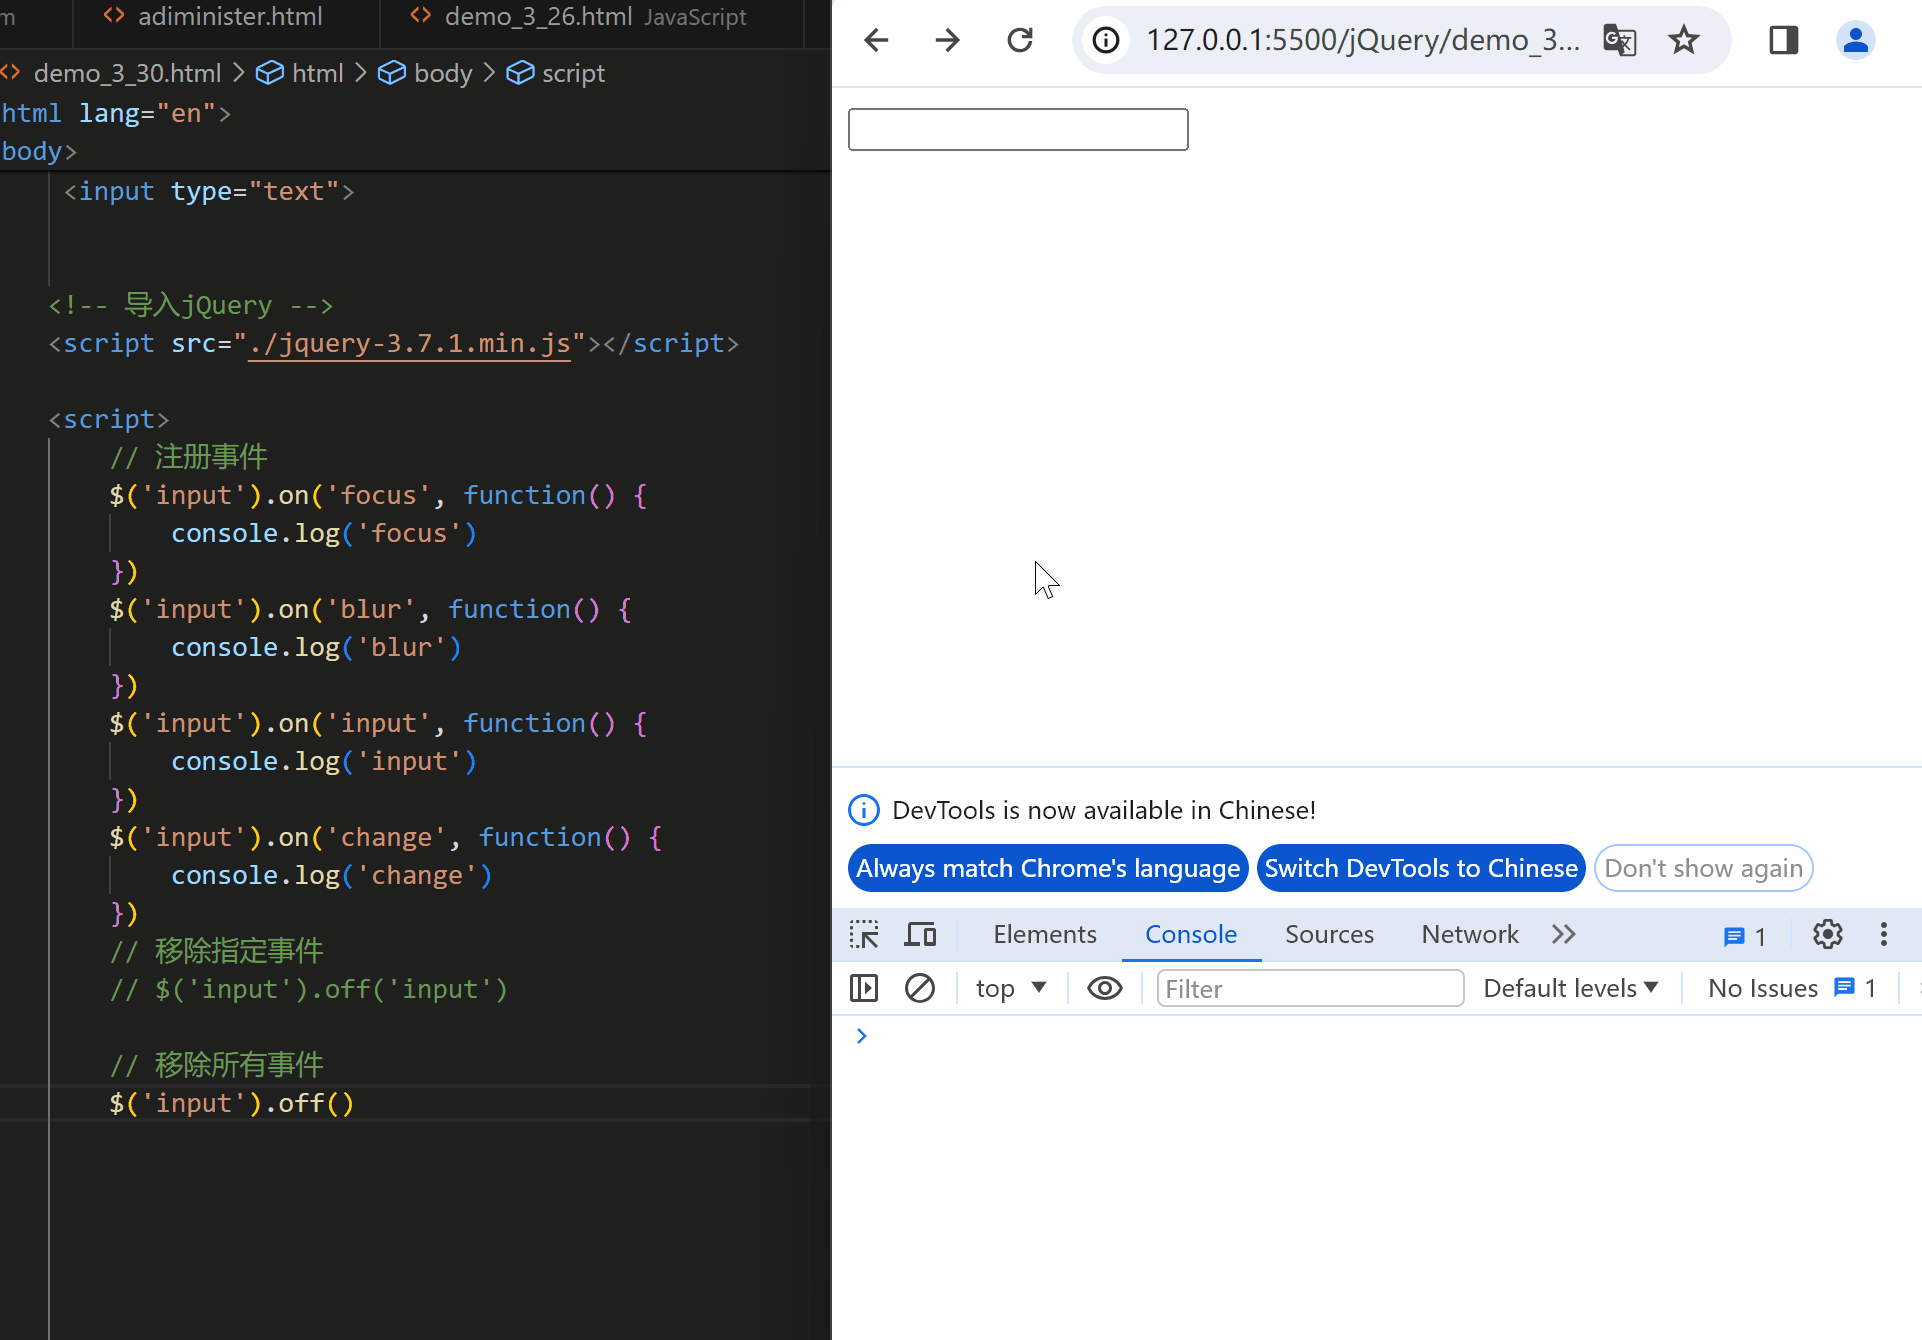Click the Don't show again button
Image resolution: width=1922 pixels, height=1340 pixels.
click(1703, 868)
